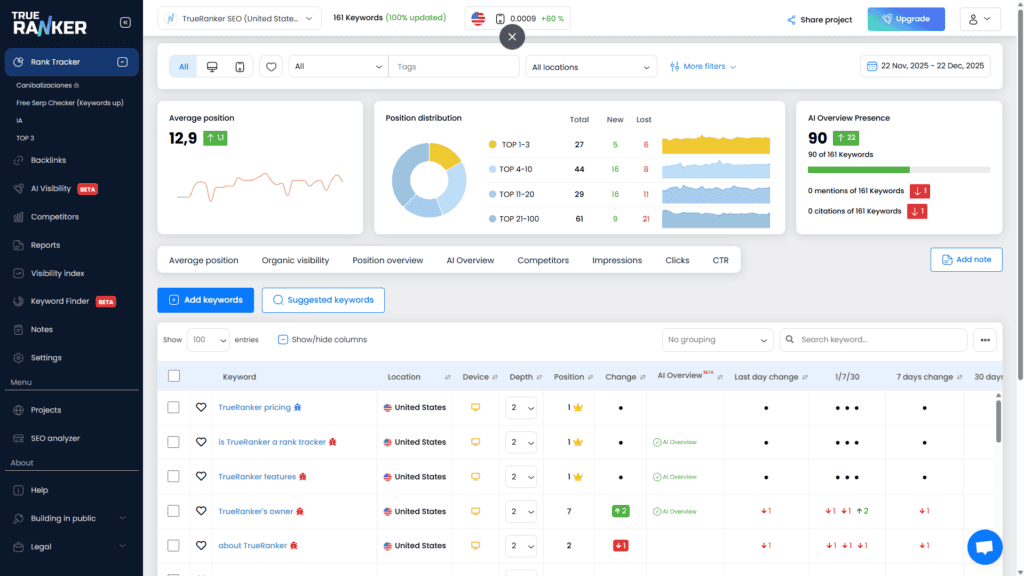Favorite the keyword 'about TrueRanker' with heart toggle
The width and height of the screenshot is (1024, 576).
tap(202, 545)
